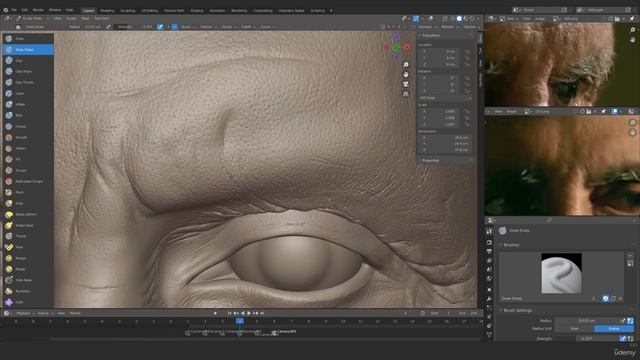This screenshot has height=360, width=640.
Task: Select the Scrape brush tool
Action: pyautogui.click(x=28, y=171)
